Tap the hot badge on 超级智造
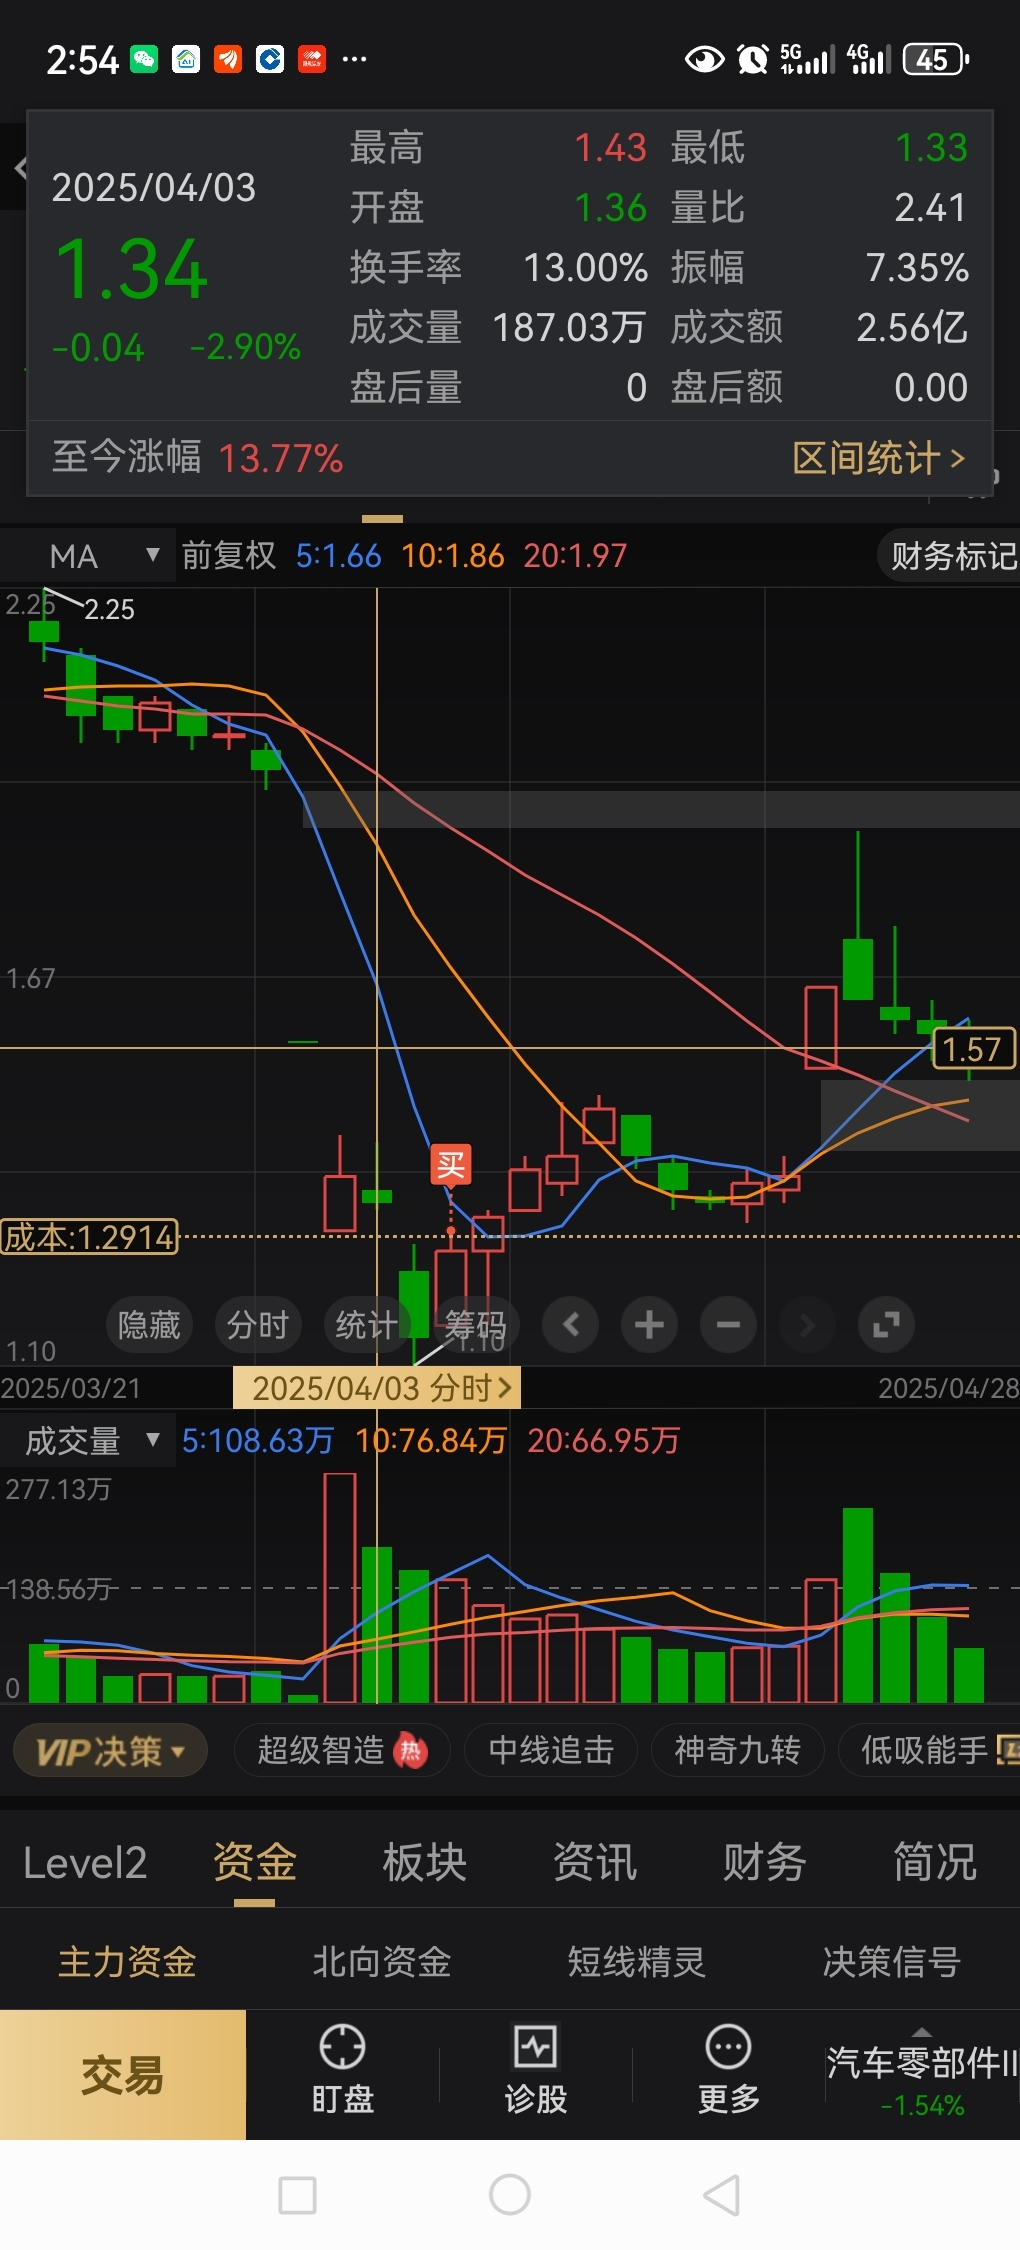 click(x=411, y=1750)
